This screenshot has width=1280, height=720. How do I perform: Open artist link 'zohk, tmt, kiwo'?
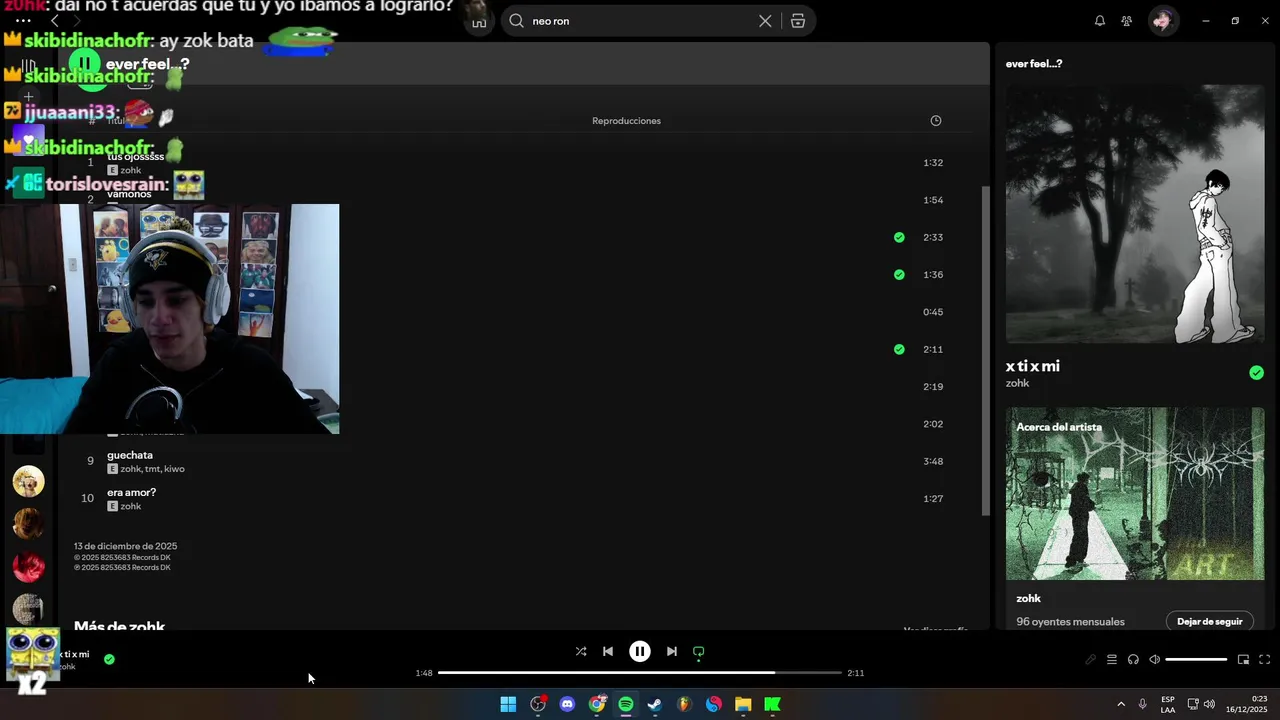[152, 469]
